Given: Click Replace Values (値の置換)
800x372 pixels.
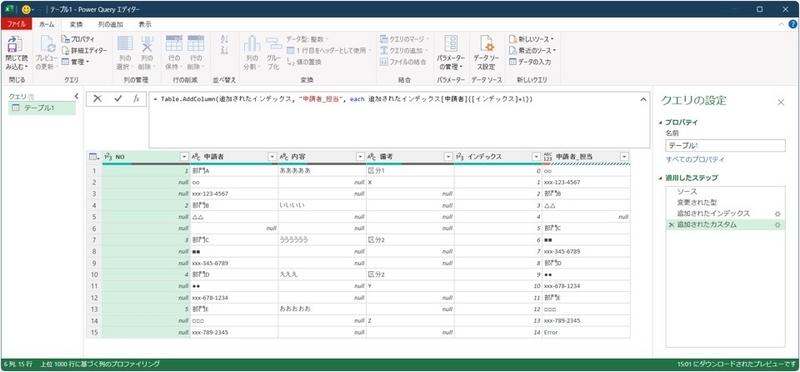Looking at the screenshot, I should [304, 61].
